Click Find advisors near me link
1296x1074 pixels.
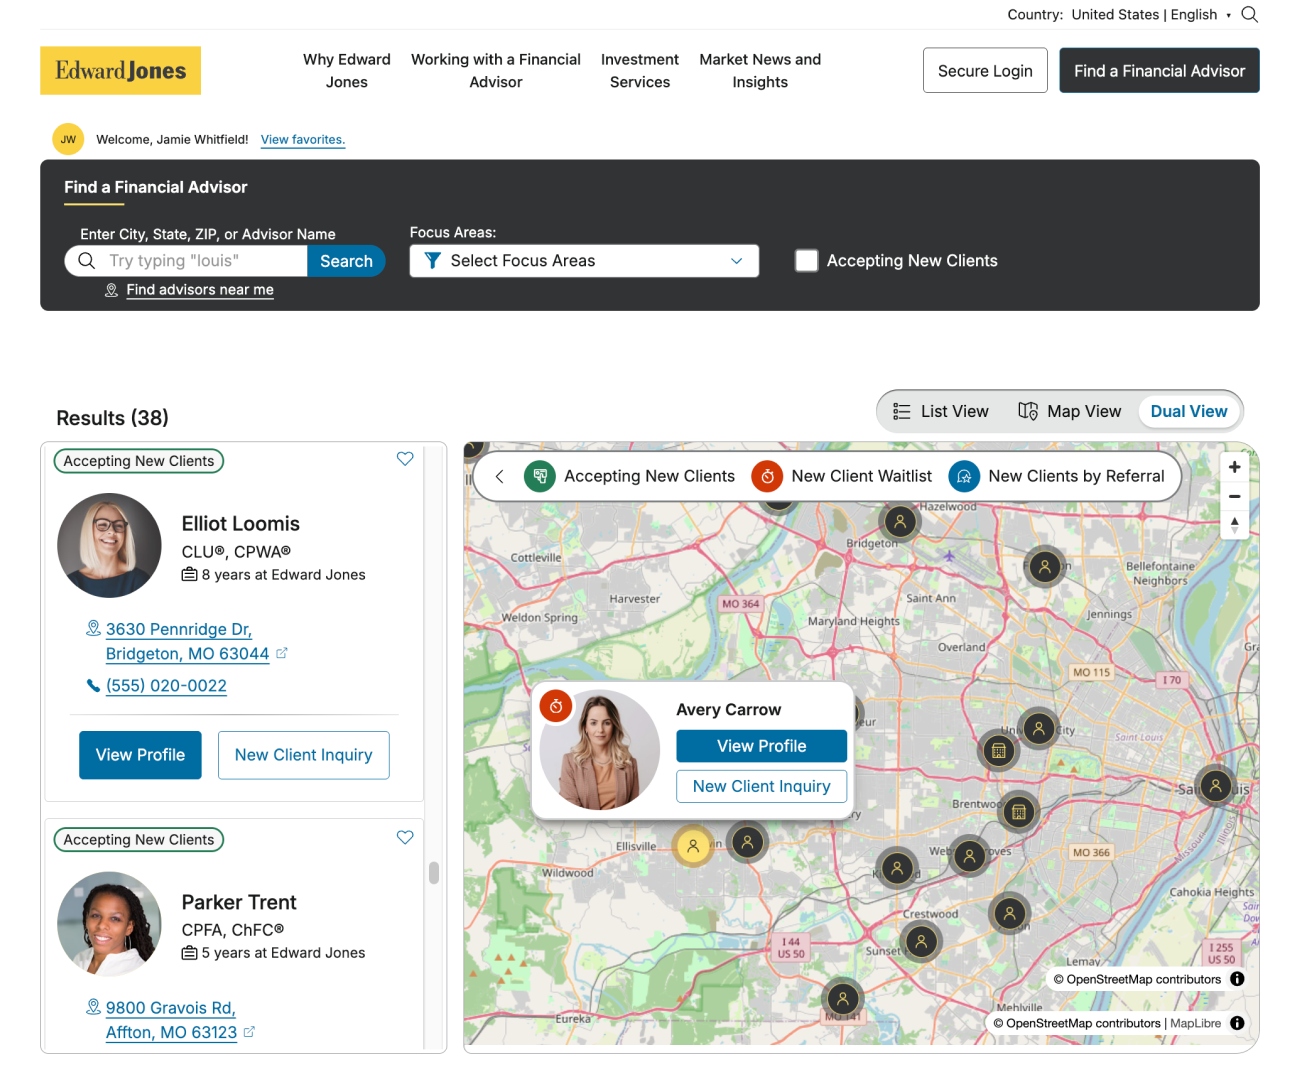click(200, 290)
